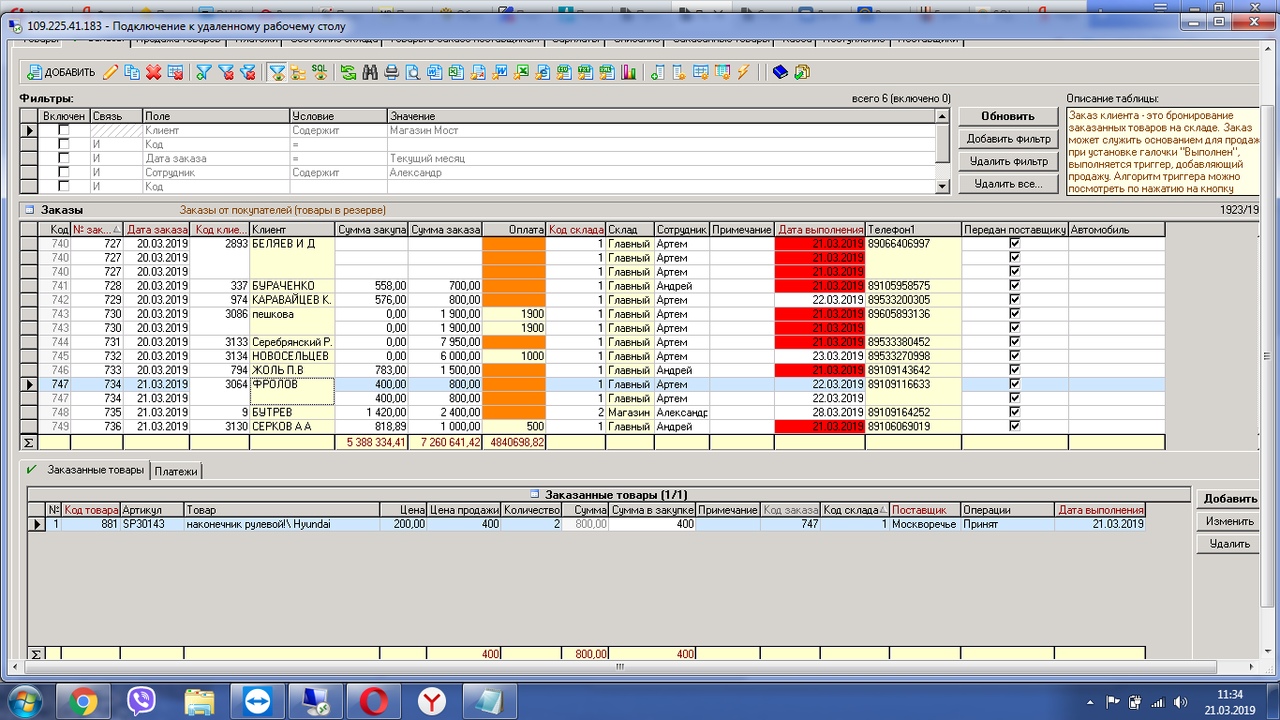This screenshot has width=1280, height=720.
Task: Sort by the № заказа column header
Action: 96,230
